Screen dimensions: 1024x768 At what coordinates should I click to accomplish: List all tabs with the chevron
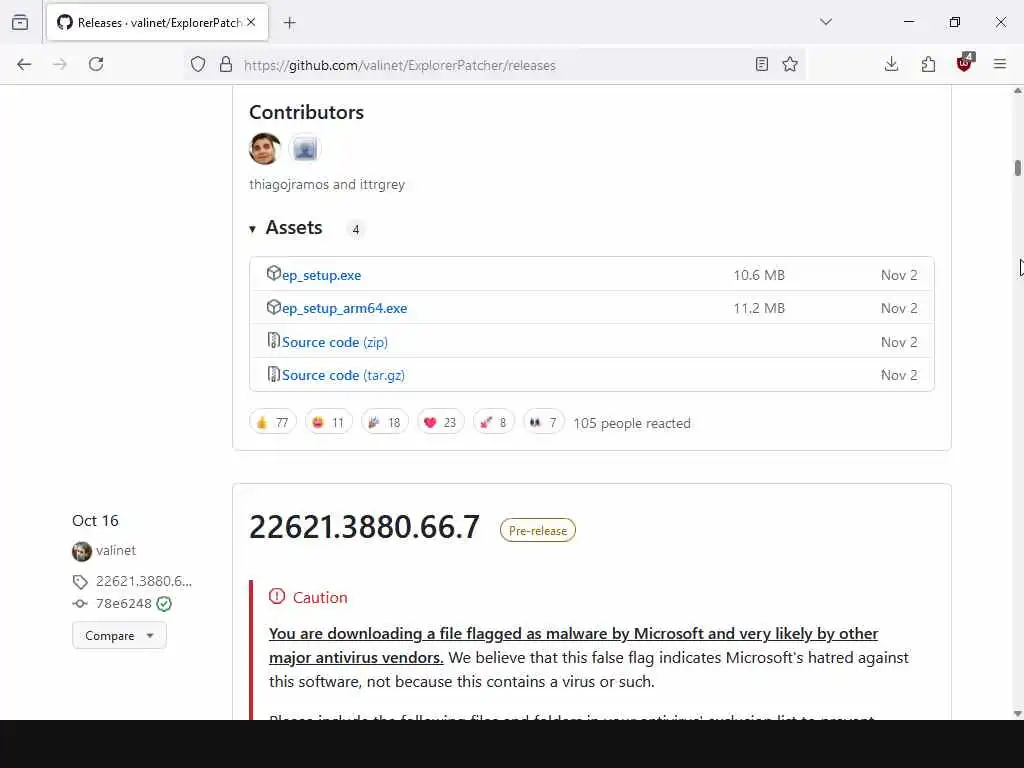click(826, 22)
